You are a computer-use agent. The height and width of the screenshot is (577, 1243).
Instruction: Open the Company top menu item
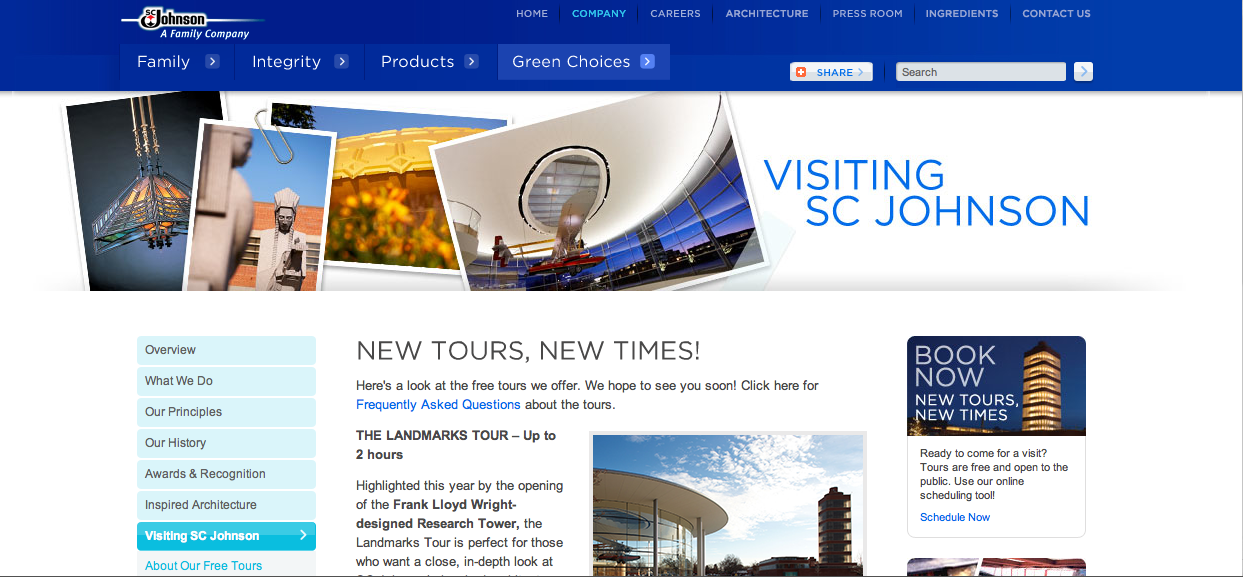click(599, 14)
